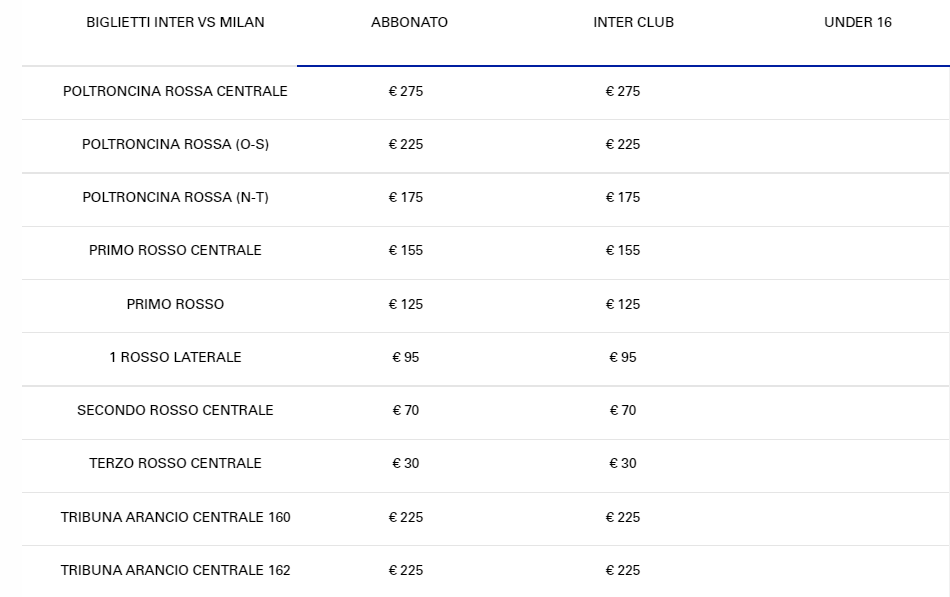Select the INTER CLUB column header
Image resolution: width=950 pixels, height=597 pixels.
point(633,22)
